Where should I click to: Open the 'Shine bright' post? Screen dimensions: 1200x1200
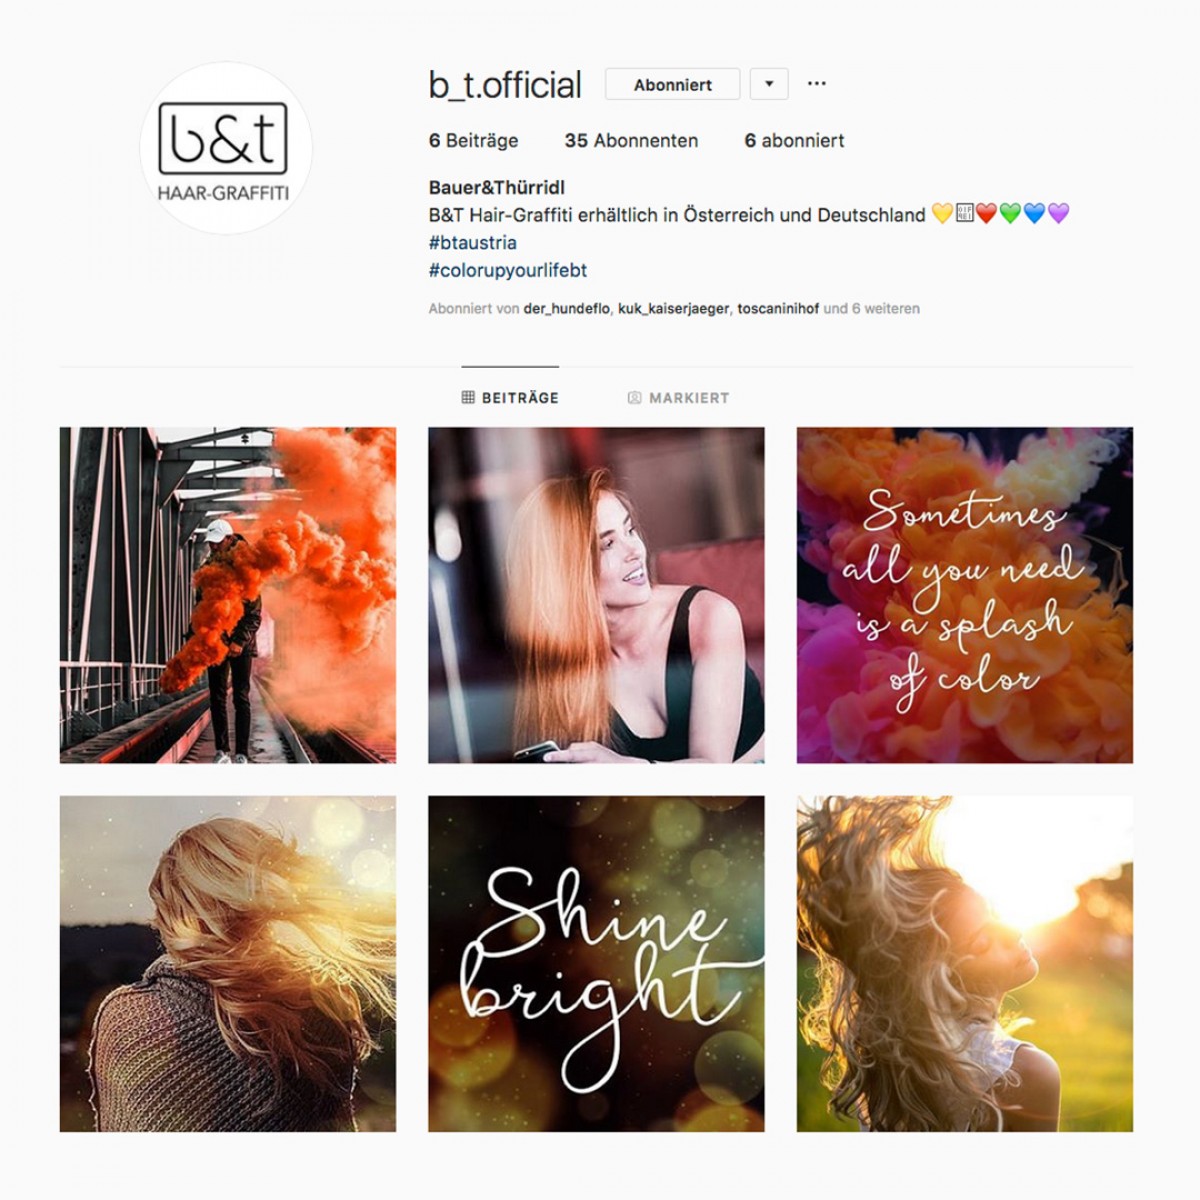[596, 964]
